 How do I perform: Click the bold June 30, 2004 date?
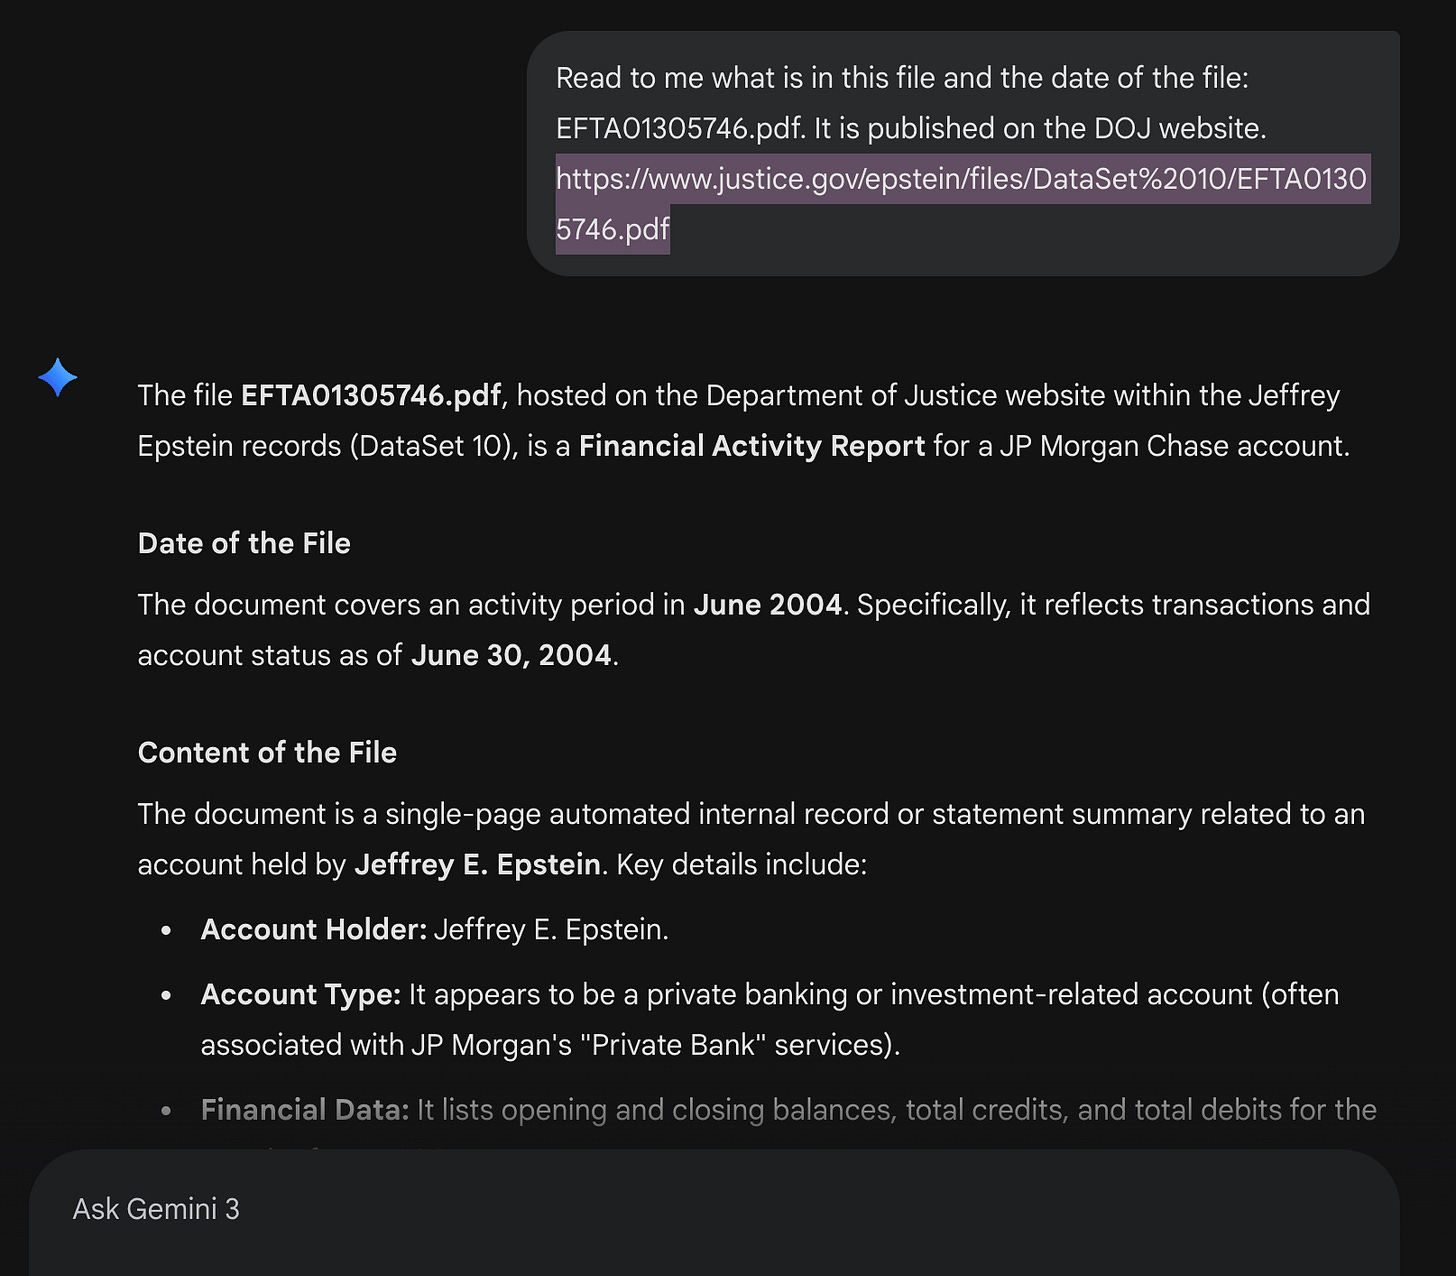(511, 655)
